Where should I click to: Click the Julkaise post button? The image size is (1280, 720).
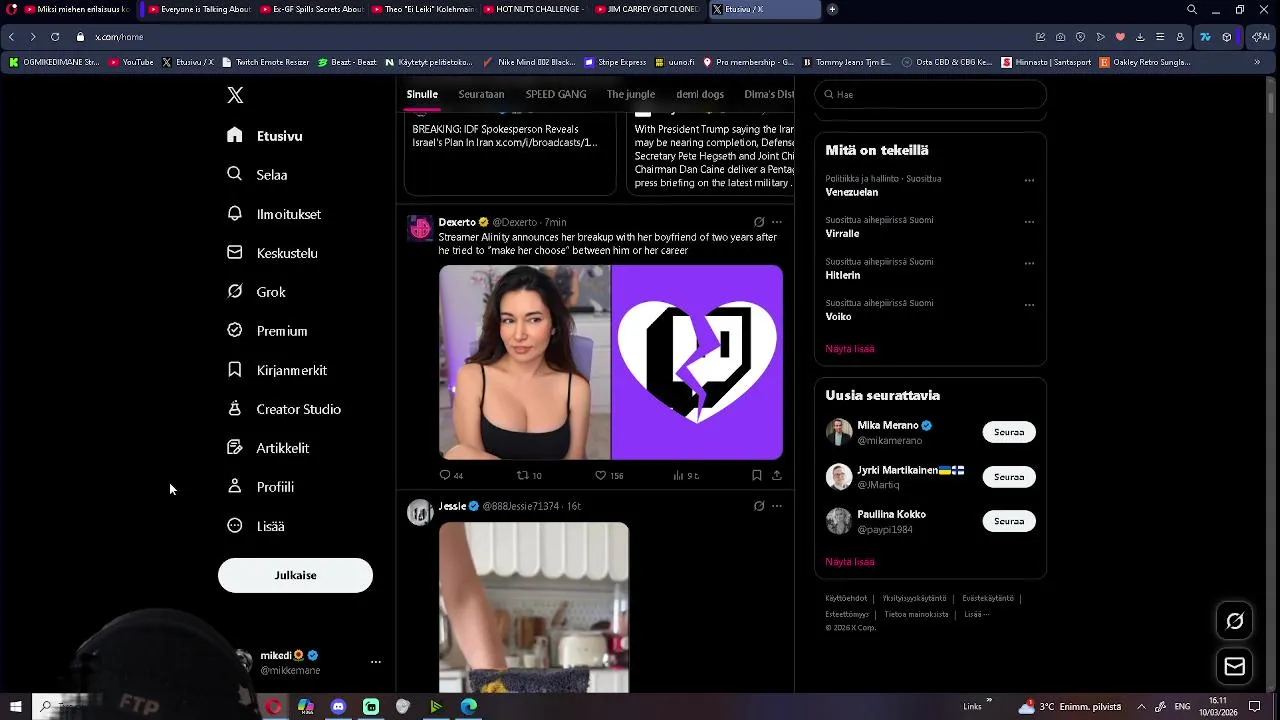[x=295, y=575]
